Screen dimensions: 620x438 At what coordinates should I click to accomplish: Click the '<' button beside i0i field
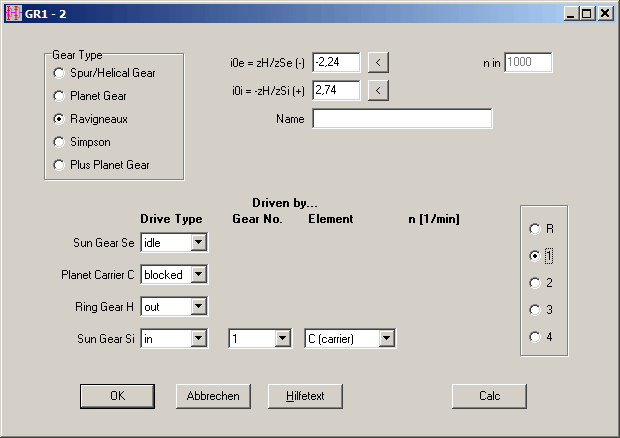click(x=378, y=91)
